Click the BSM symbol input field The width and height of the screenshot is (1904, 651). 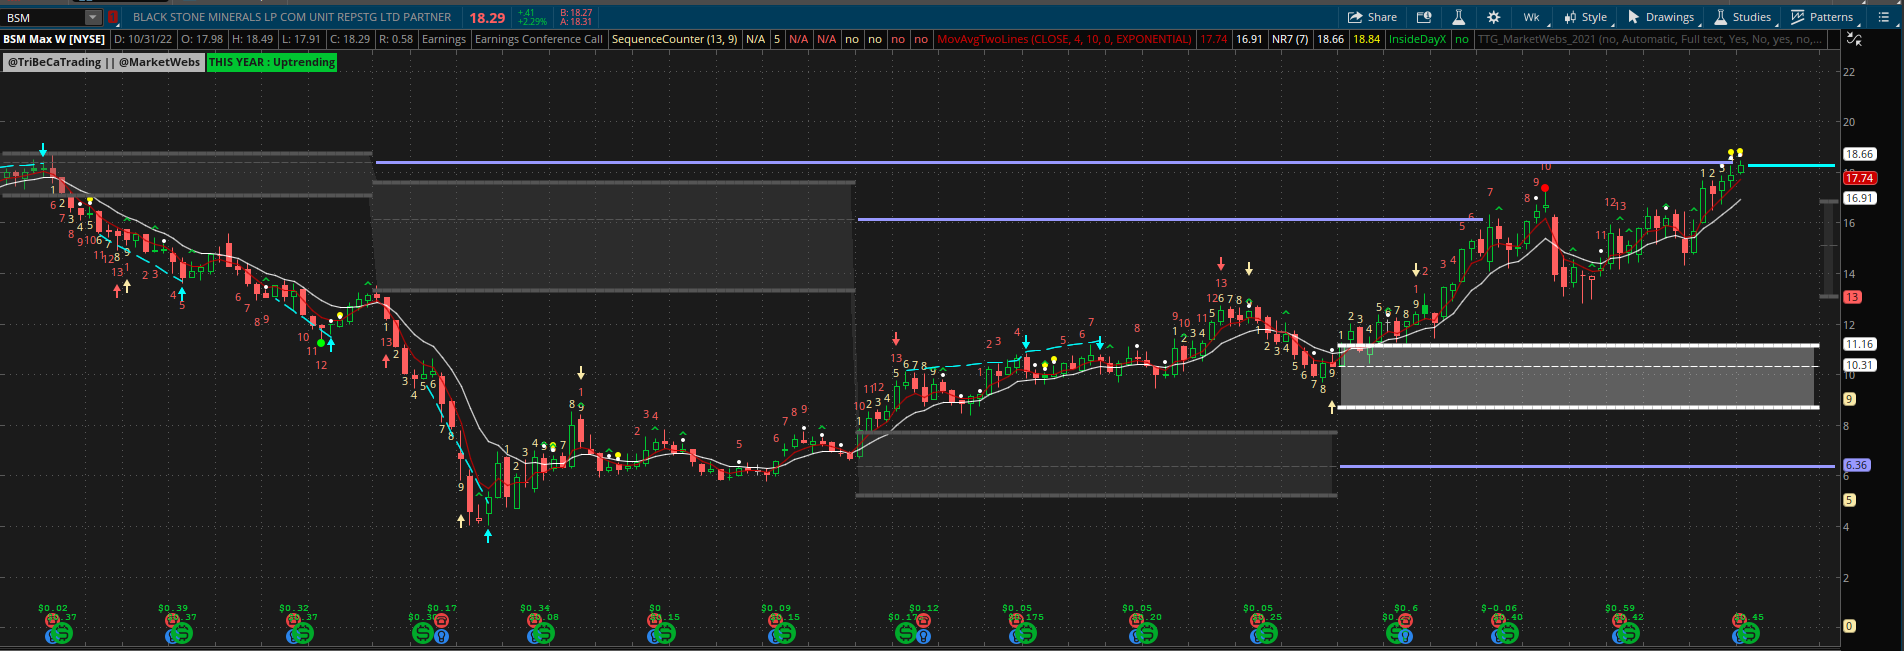(x=44, y=17)
